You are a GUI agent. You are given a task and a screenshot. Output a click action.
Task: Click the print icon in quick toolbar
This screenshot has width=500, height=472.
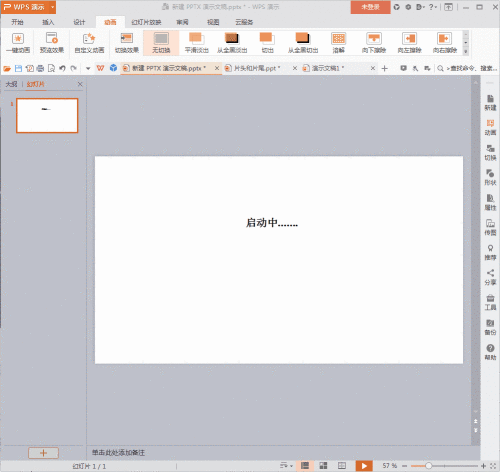tap(40, 68)
